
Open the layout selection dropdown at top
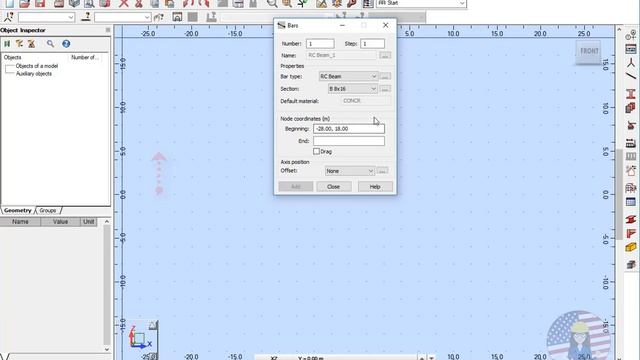coord(421,3)
